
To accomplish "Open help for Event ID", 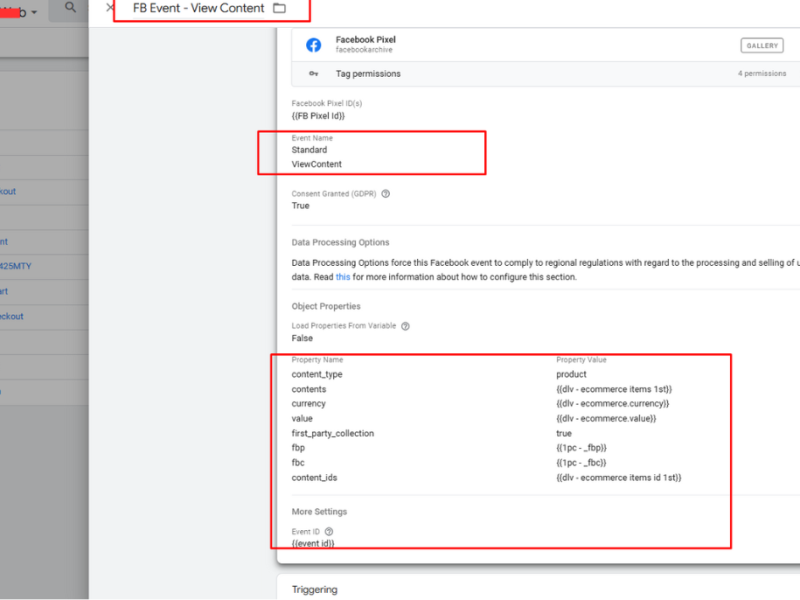I will click(x=329, y=532).
